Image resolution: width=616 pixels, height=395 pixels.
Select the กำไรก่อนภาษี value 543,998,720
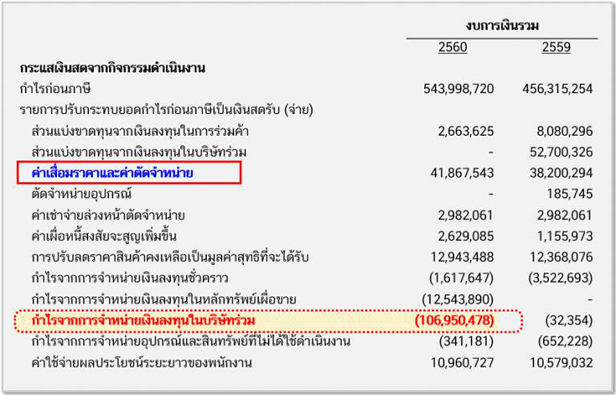point(458,89)
